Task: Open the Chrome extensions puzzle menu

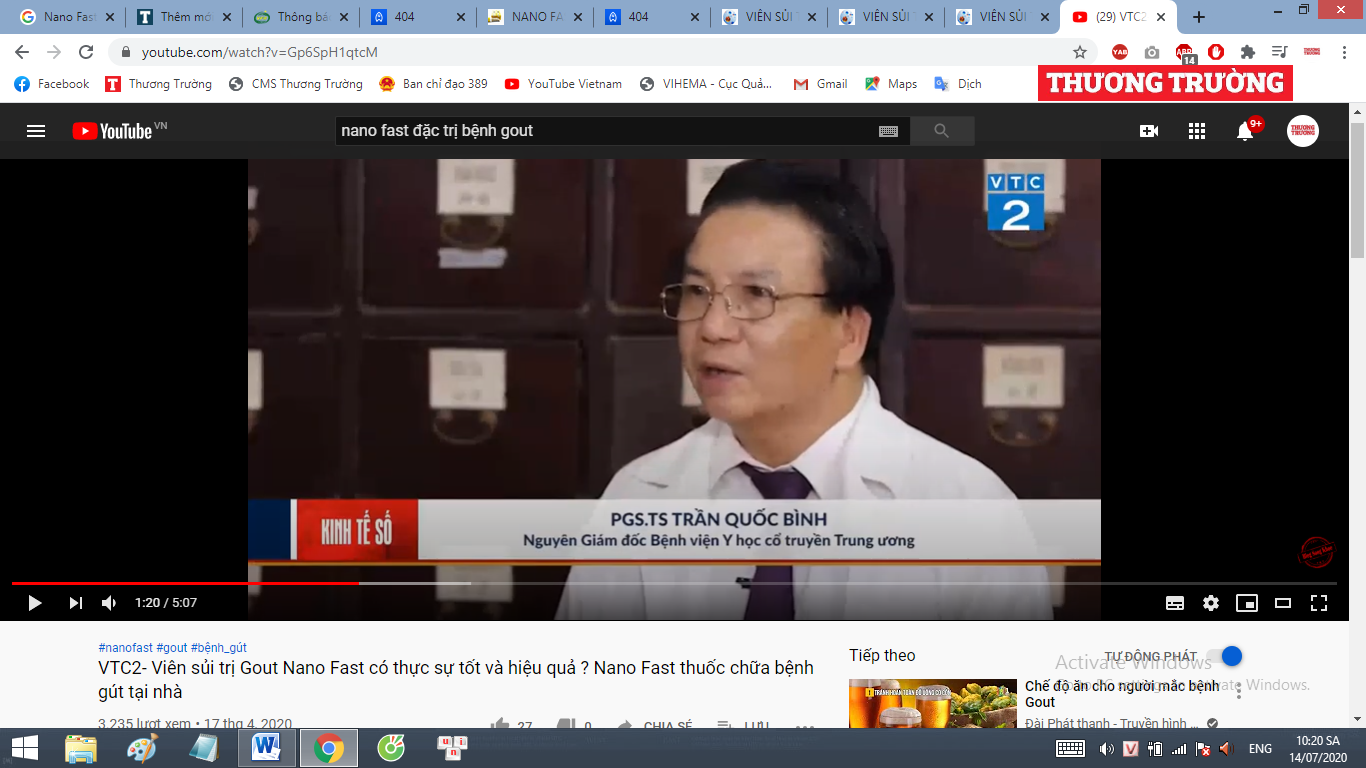Action: pyautogui.click(x=1247, y=52)
